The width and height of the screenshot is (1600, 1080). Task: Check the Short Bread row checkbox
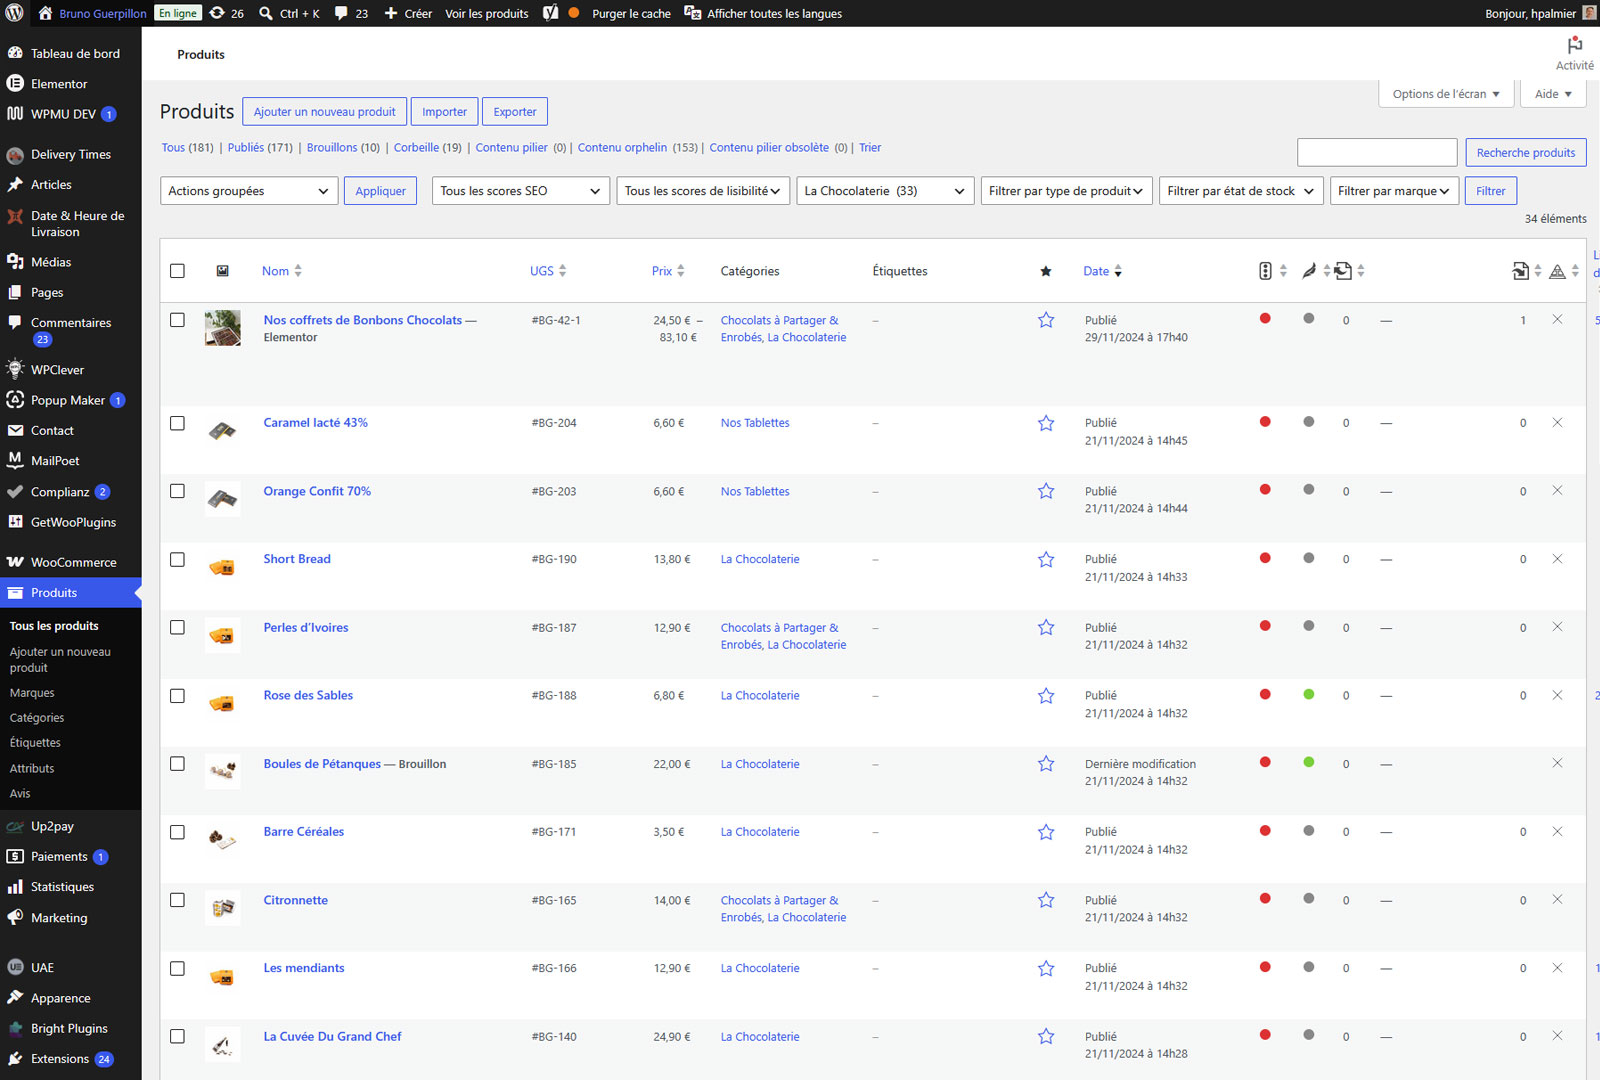(x=177, y=560)
